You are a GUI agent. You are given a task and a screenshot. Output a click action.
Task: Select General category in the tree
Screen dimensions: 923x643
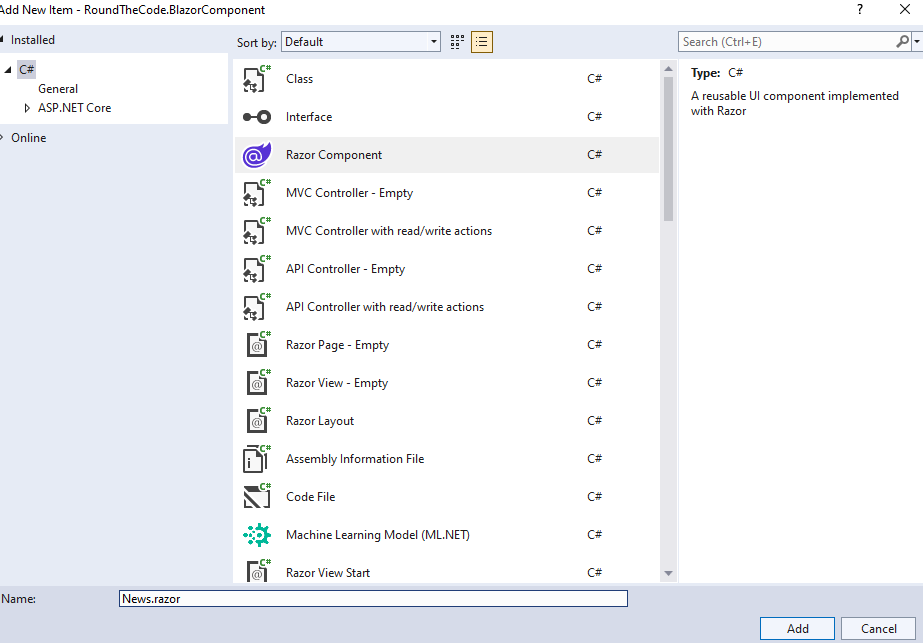(x=58, y=89)
